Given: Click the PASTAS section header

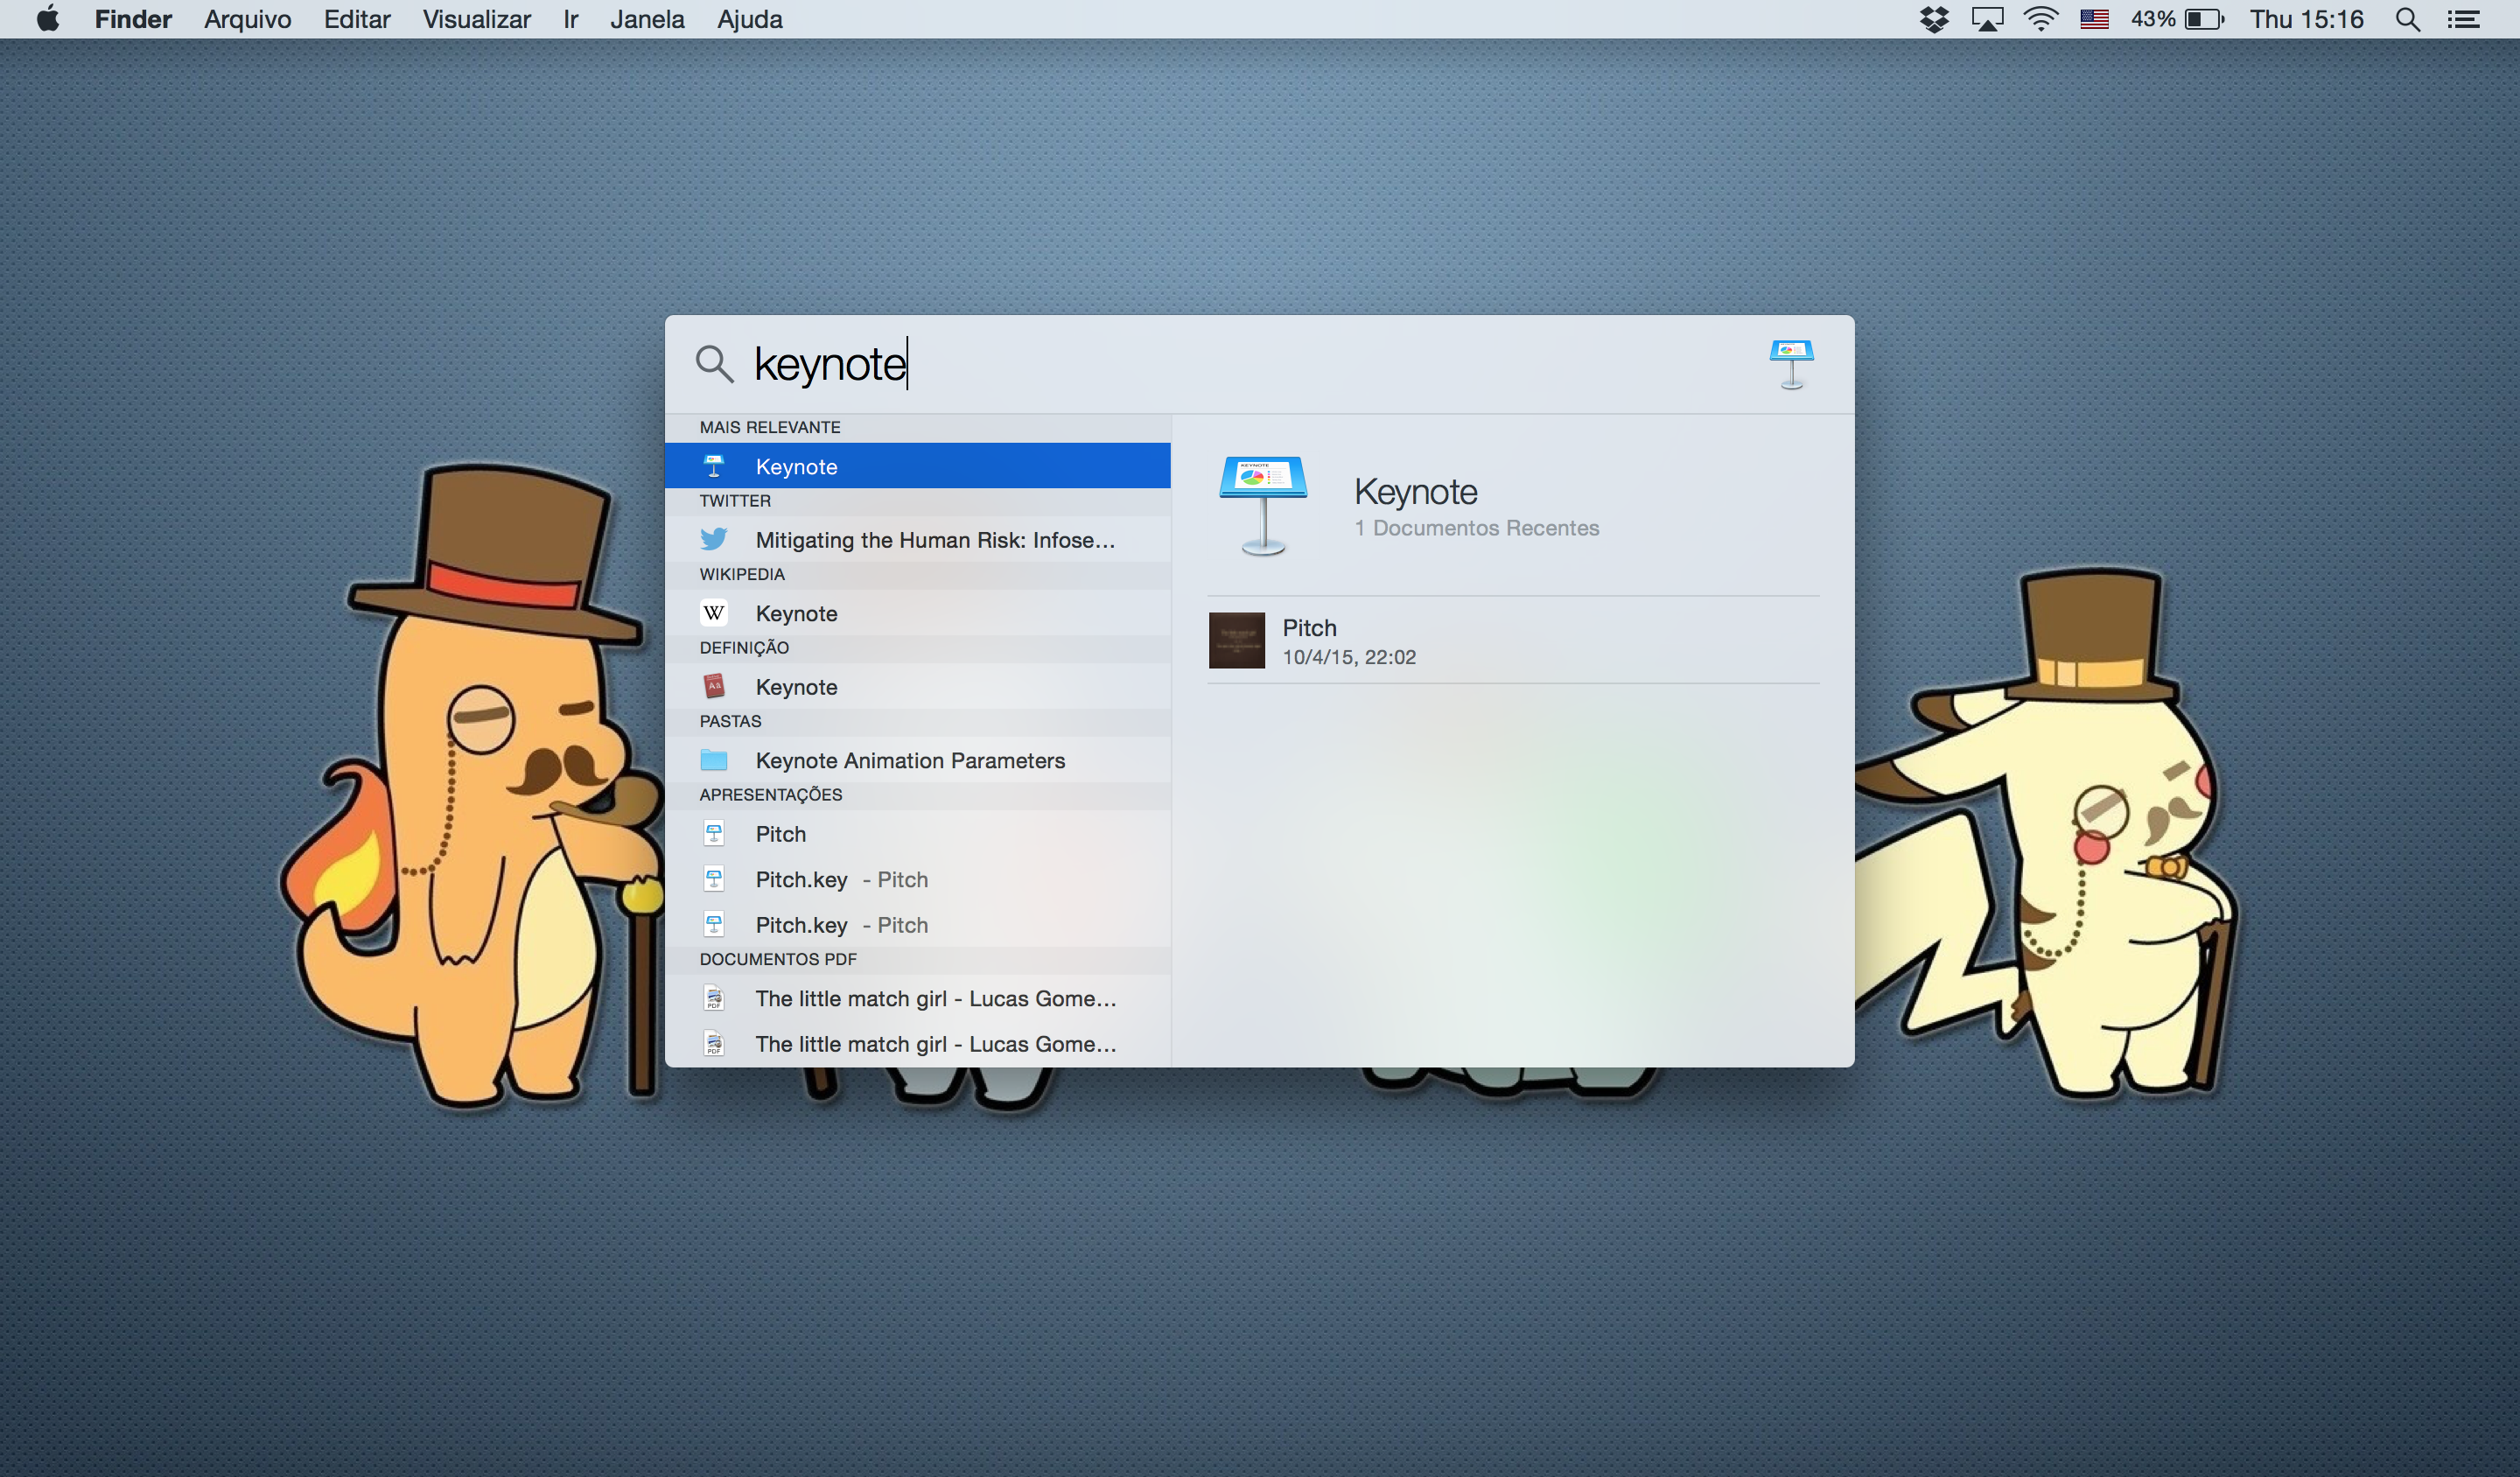Looking at the screenshot, I should pos(730,721).
